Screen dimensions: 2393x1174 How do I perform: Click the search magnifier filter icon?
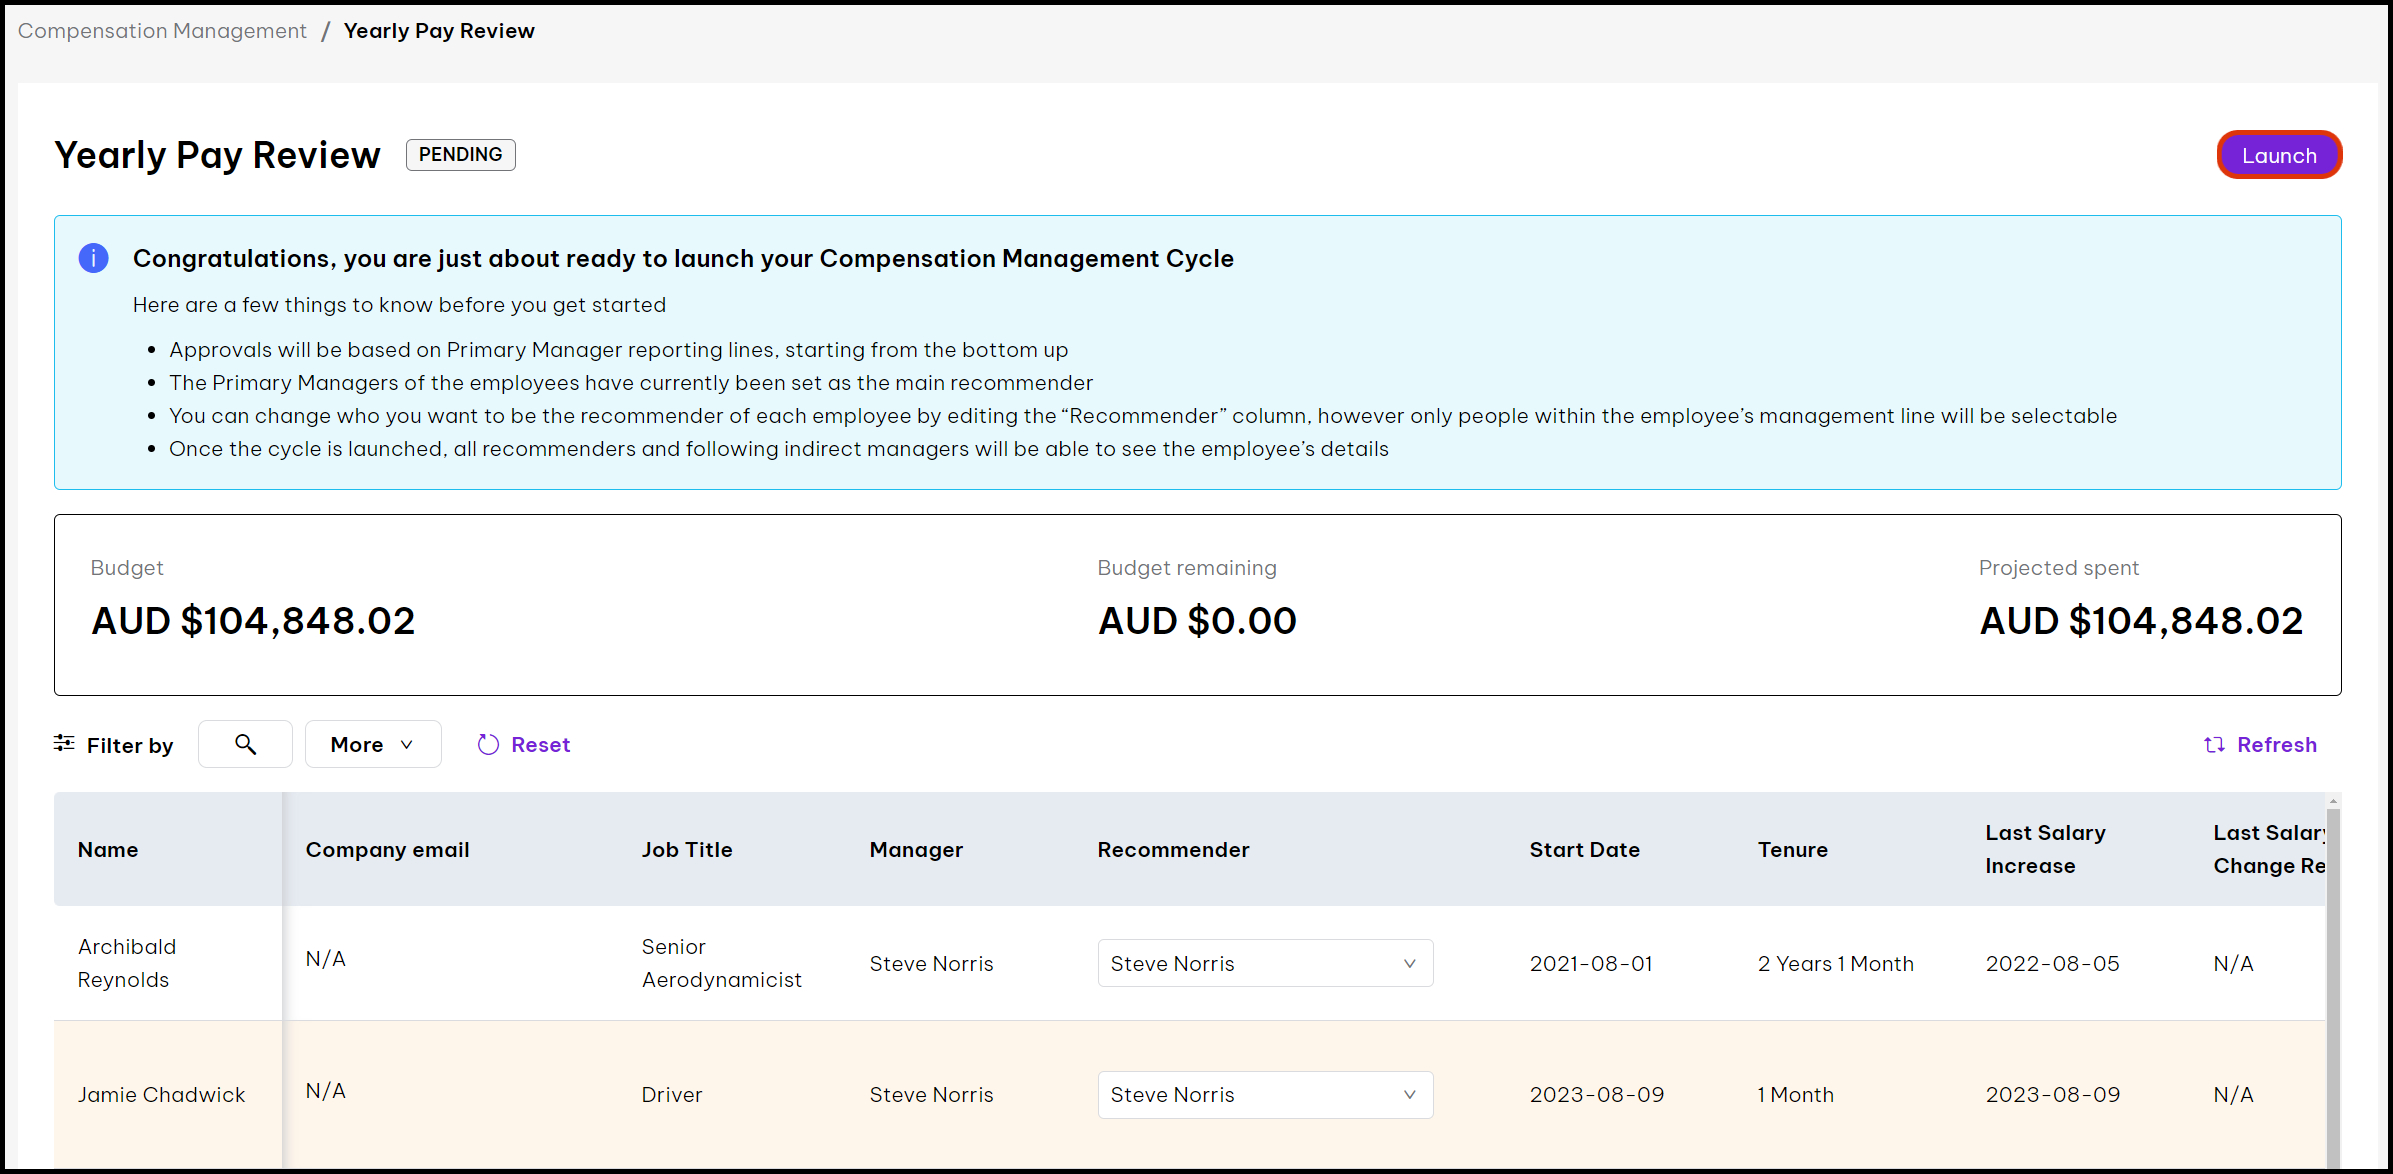(245, 744)
